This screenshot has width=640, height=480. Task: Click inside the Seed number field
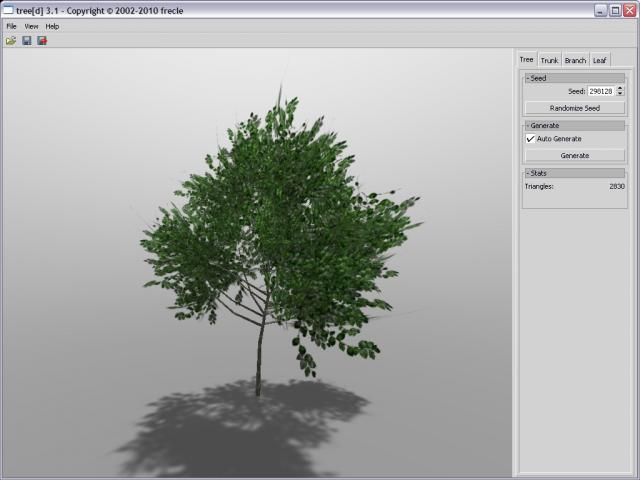point(600,91)
